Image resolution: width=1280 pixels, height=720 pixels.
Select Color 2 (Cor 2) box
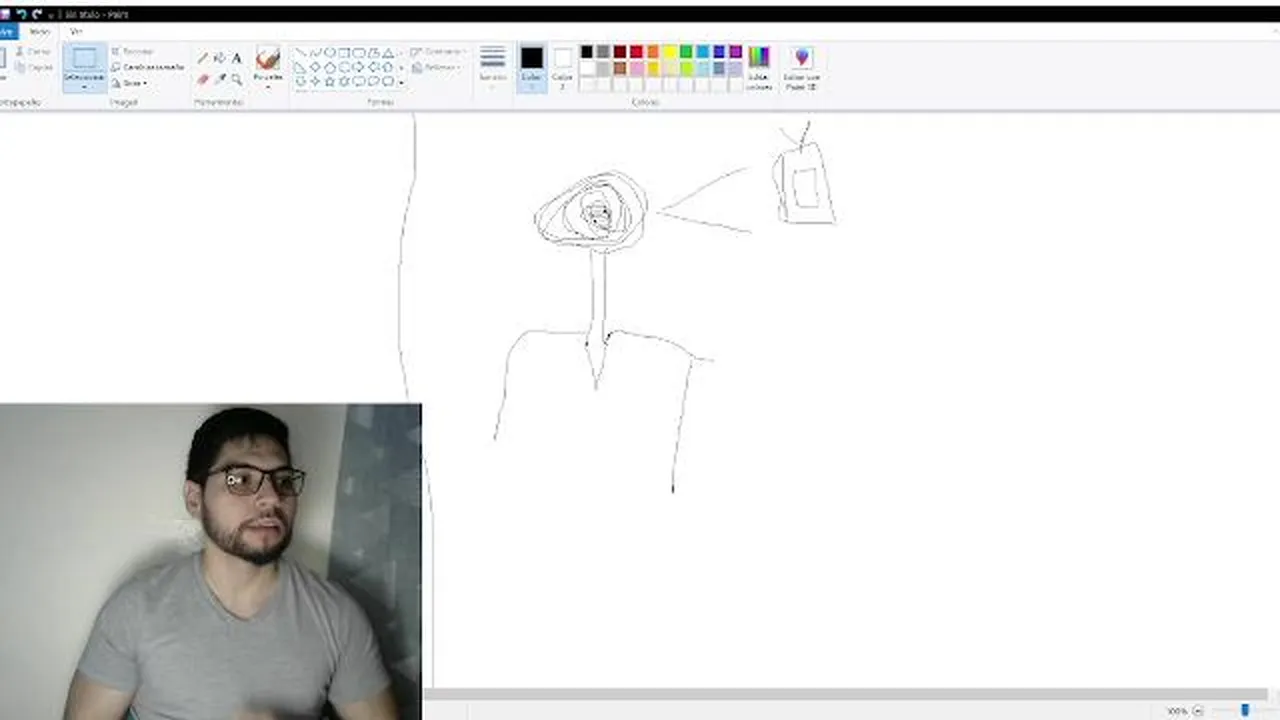[563, 67]
